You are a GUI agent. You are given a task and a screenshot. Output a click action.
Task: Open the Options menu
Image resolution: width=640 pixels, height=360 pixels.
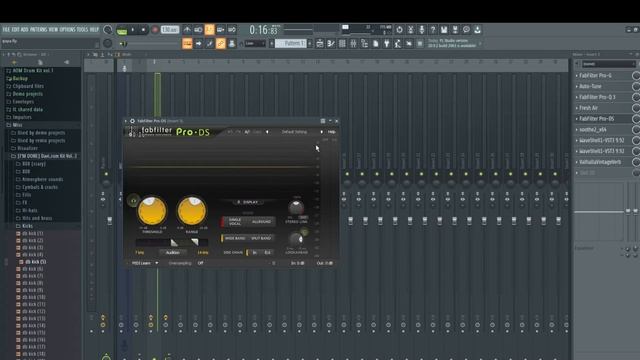coord(68,29)
